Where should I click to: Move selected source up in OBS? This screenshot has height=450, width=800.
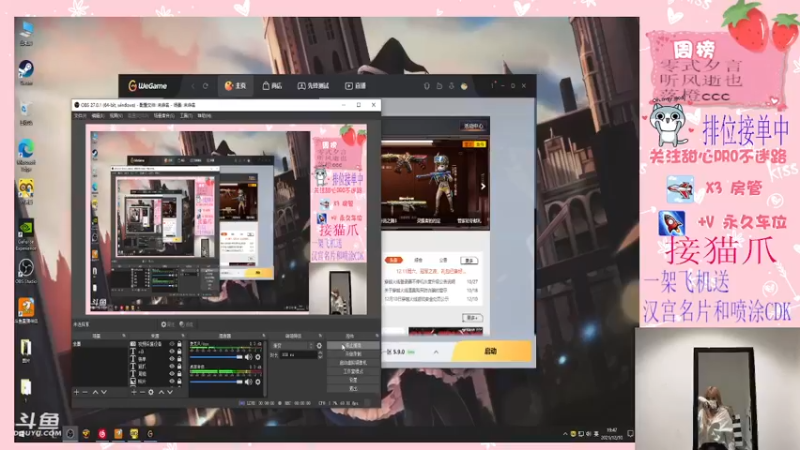coord(161,392)
